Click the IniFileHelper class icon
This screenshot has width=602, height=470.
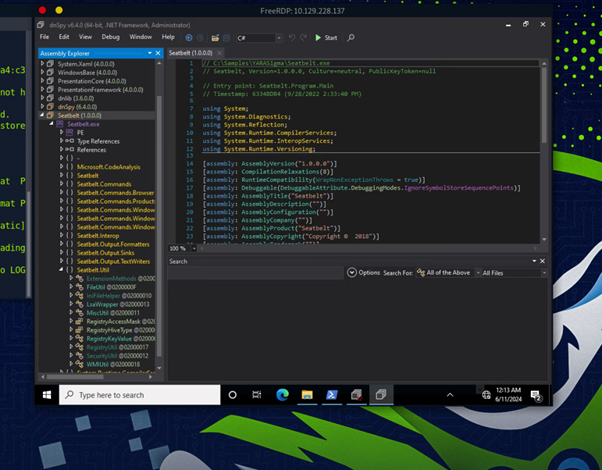tap(79, 296)
